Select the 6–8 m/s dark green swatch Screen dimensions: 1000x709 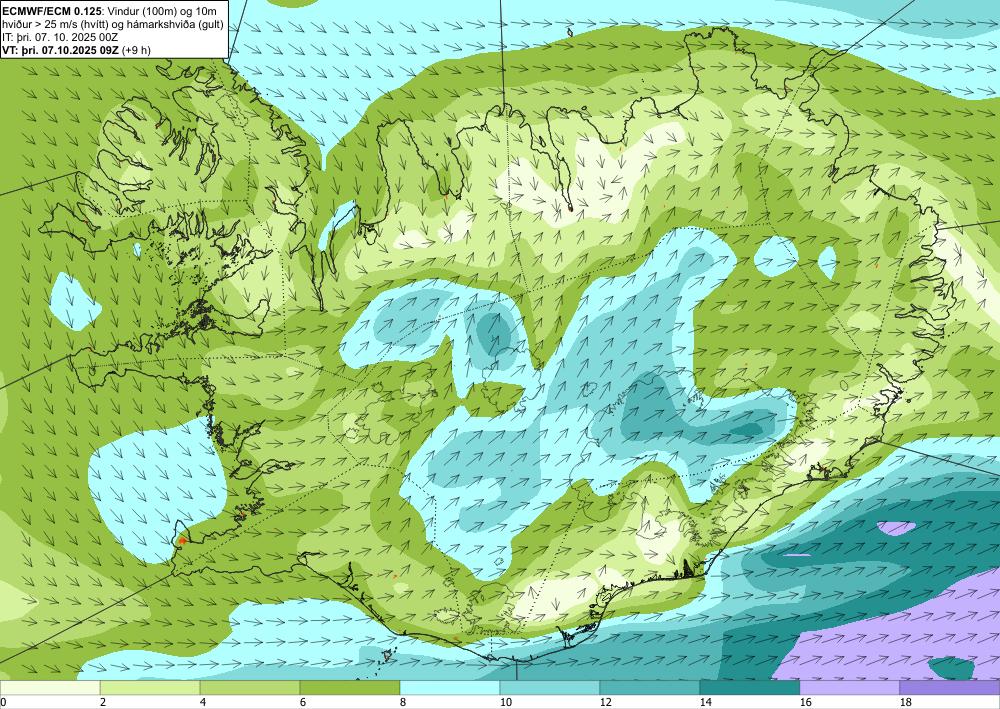[350, 687]
